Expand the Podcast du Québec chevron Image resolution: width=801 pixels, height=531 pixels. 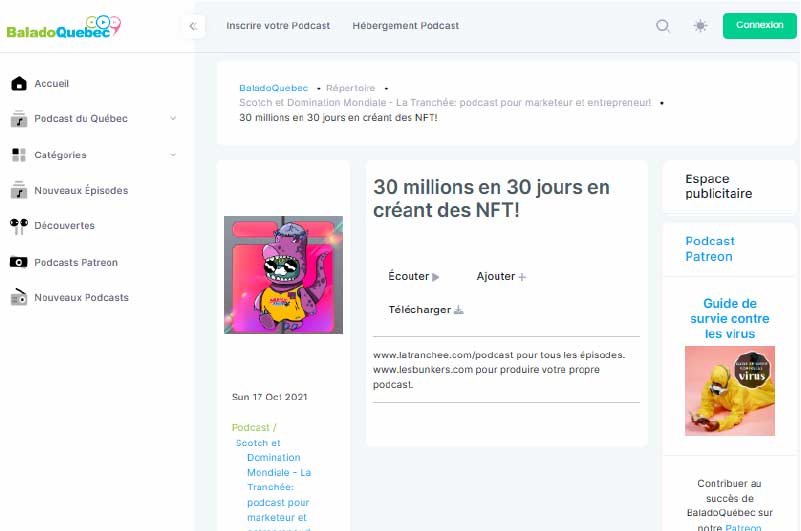(173, 119)
